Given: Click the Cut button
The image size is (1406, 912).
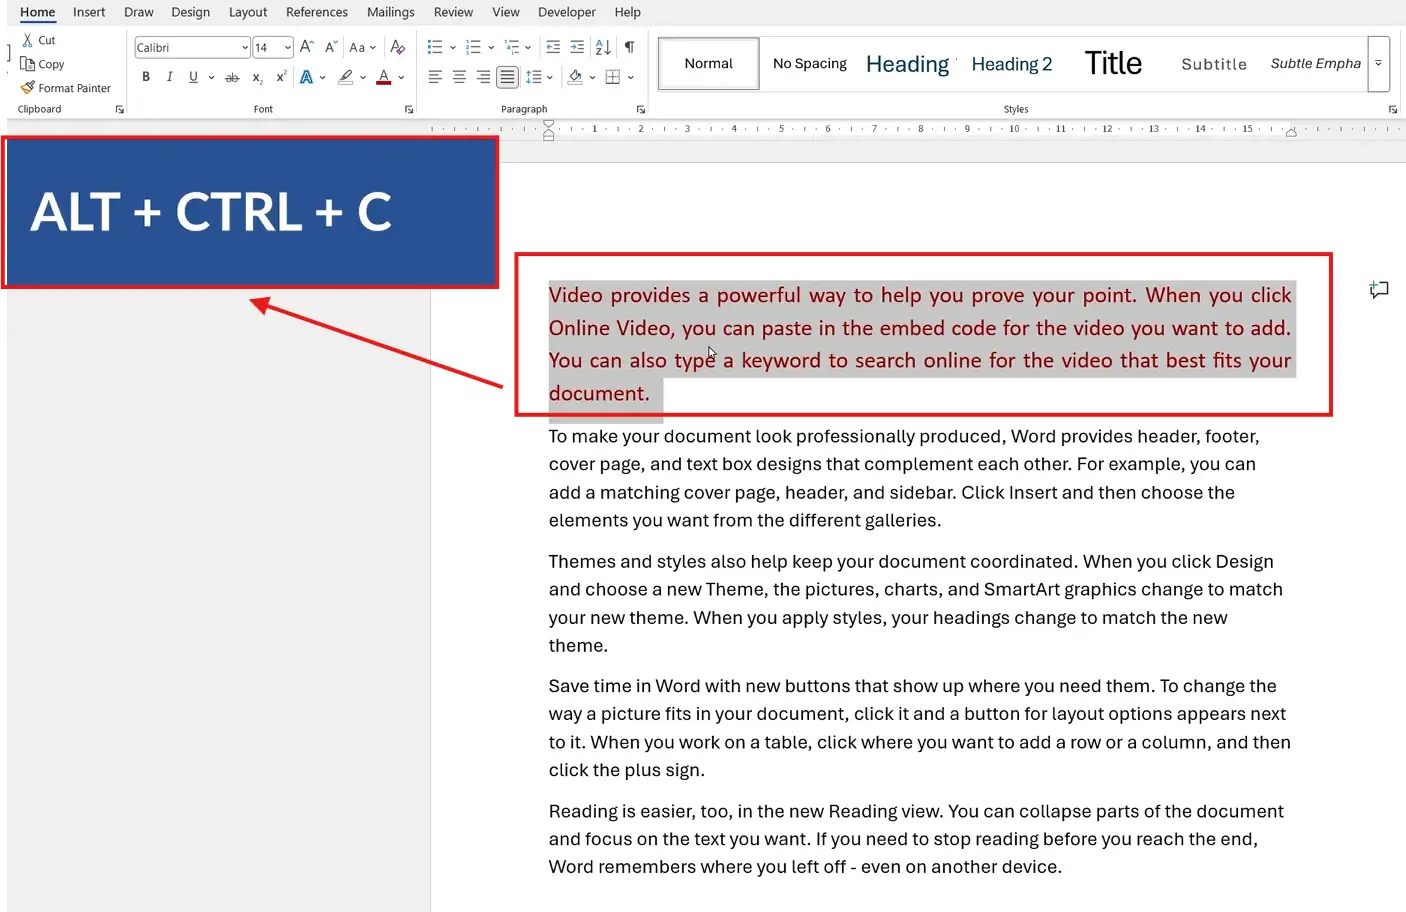Looking at the screenshot, I should click(x=39, y=40).
